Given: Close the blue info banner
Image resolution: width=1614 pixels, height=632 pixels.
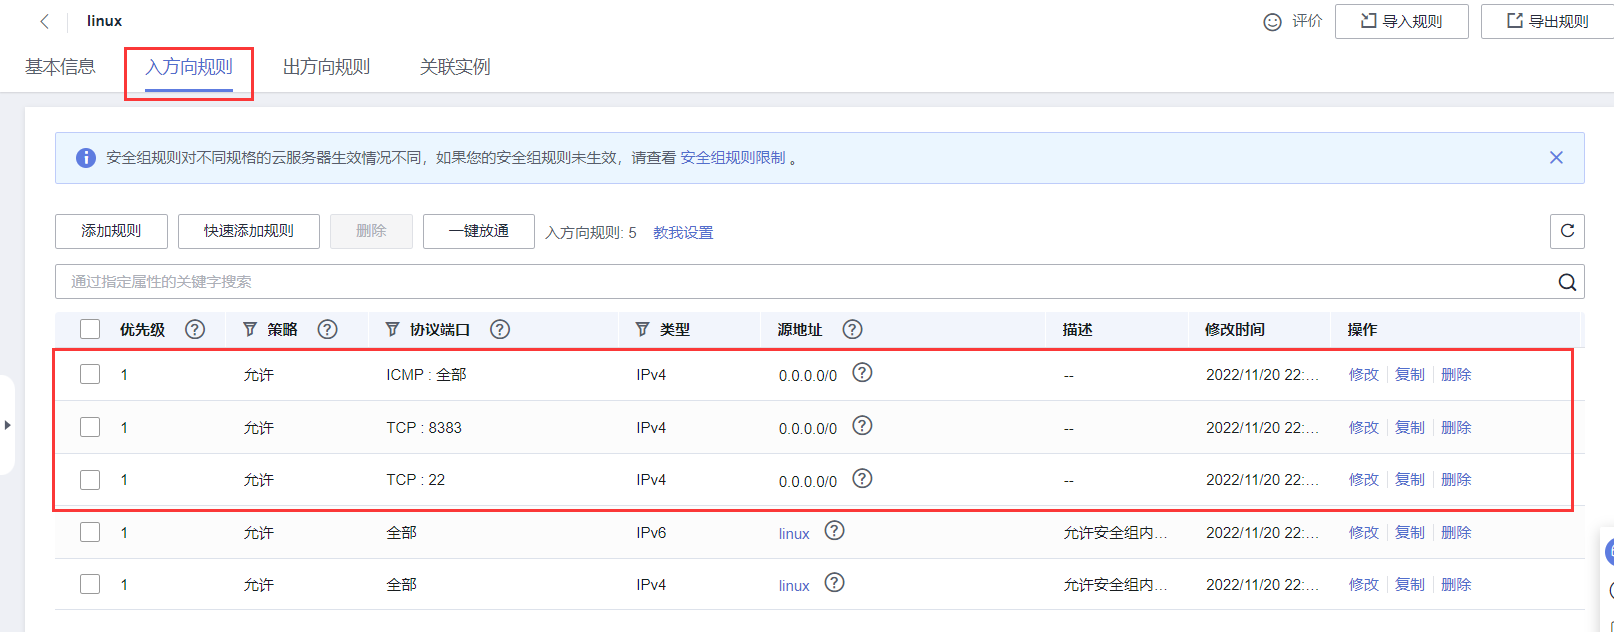Looking at the screenshot, I should pos(1556,158).
